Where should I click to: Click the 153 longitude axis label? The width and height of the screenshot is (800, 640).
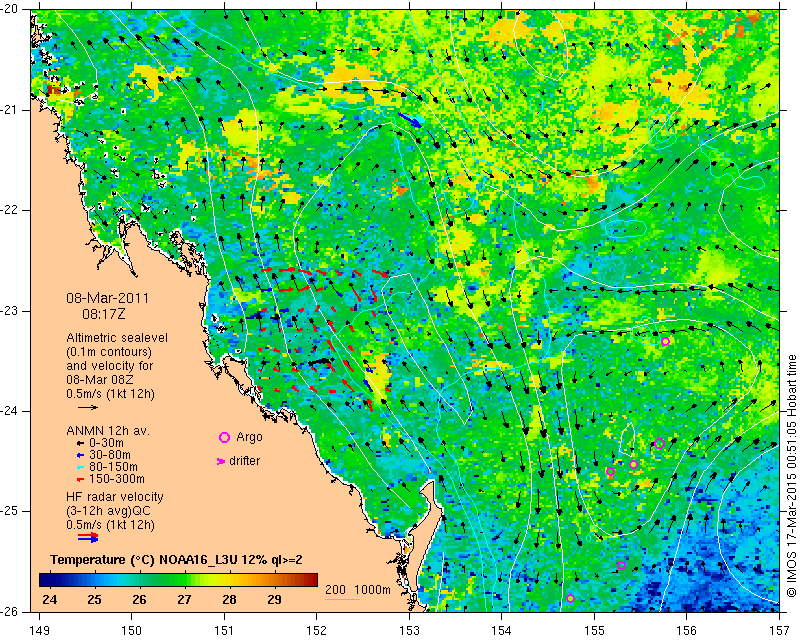click(409, 631)
